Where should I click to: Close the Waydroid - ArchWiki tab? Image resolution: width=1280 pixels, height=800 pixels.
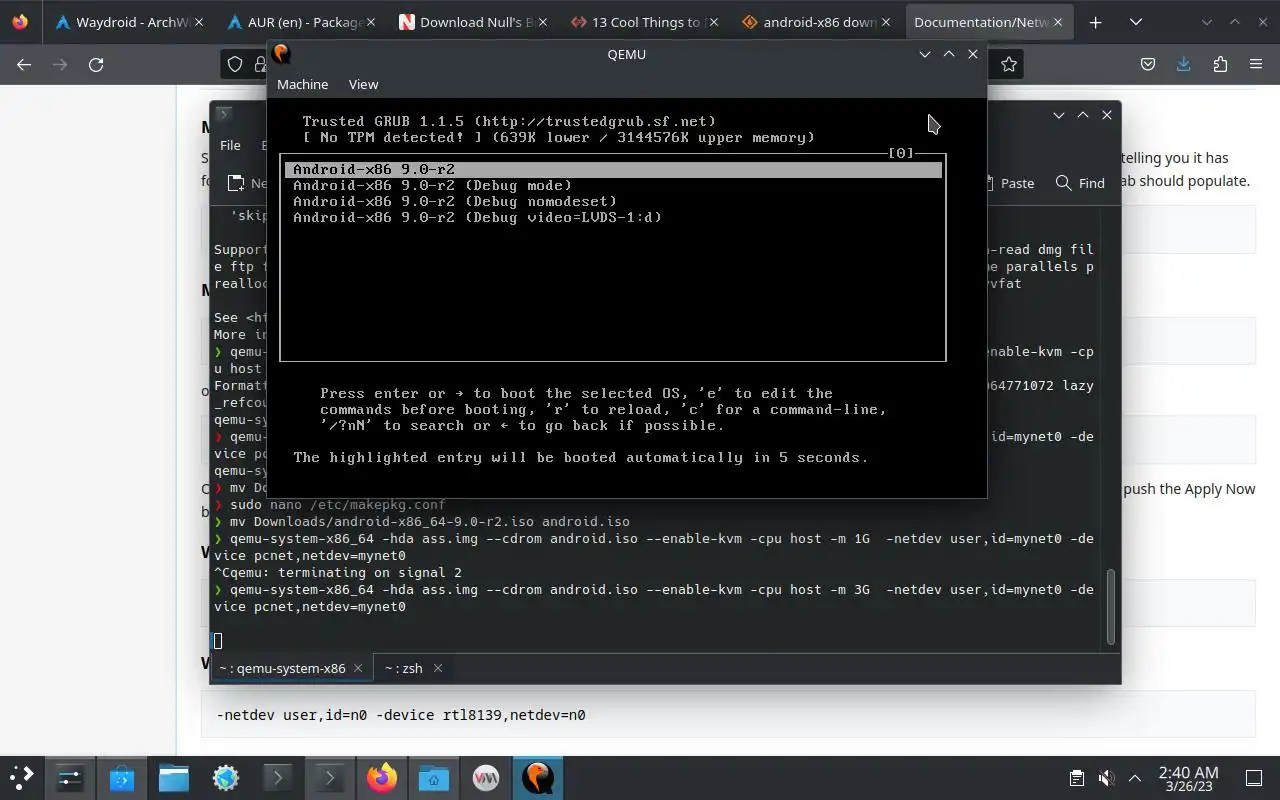(197, 22)
